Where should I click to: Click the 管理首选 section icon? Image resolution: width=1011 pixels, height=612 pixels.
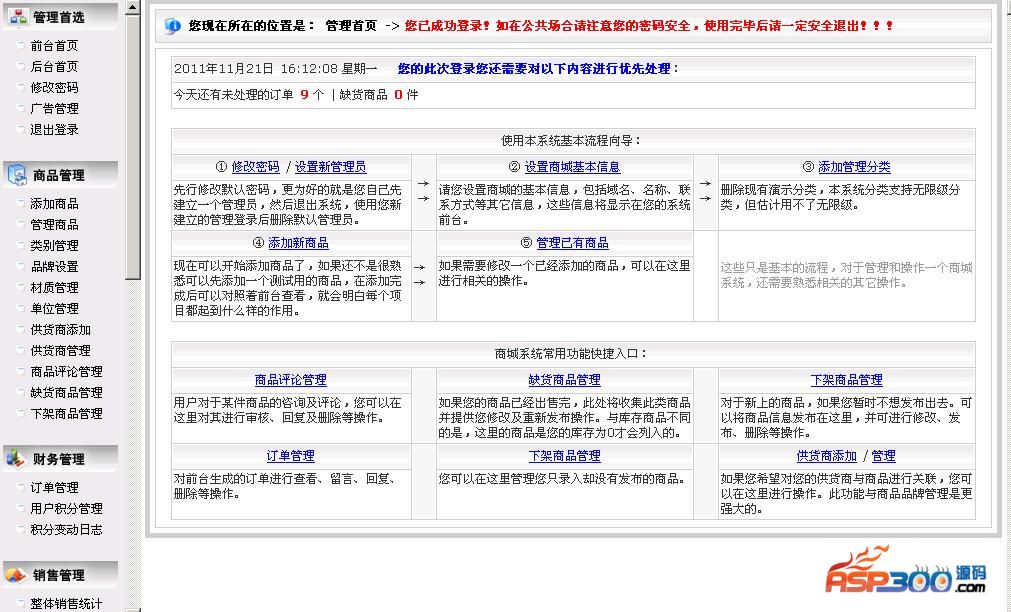(17, 17)
